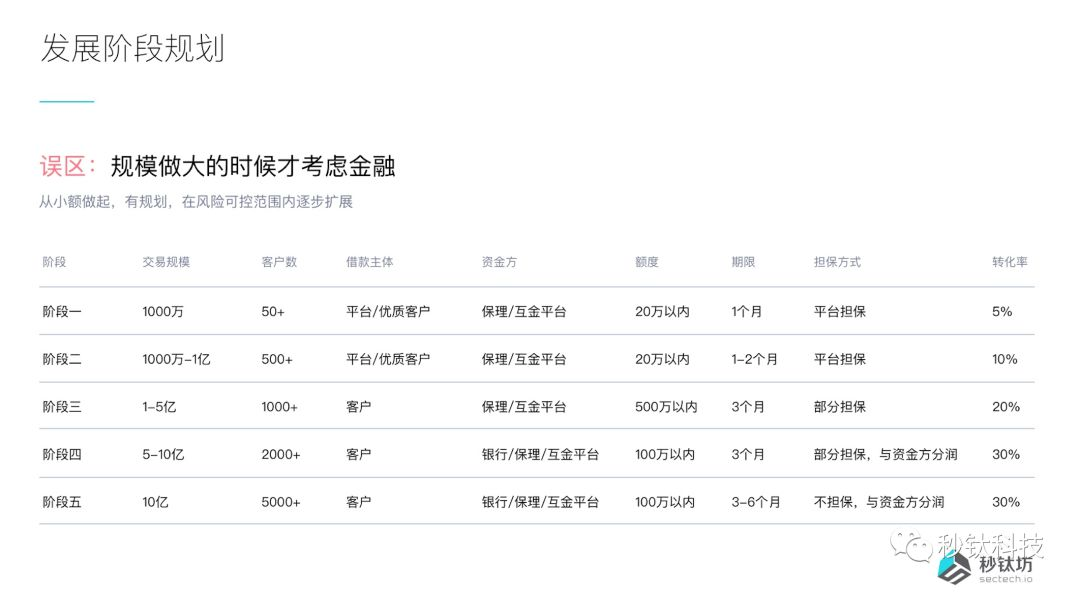The image size is (1080, 594).
Task: Select the 500万以内 quota cell
Action: point(666,407)
